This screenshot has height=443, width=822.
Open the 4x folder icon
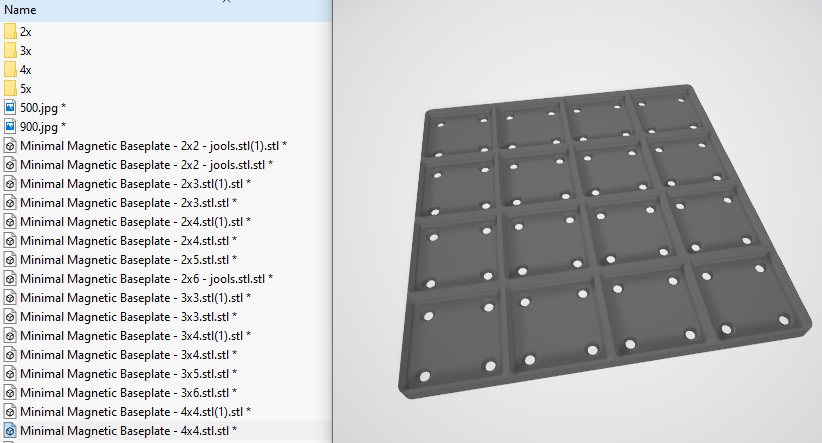point(10,70)
